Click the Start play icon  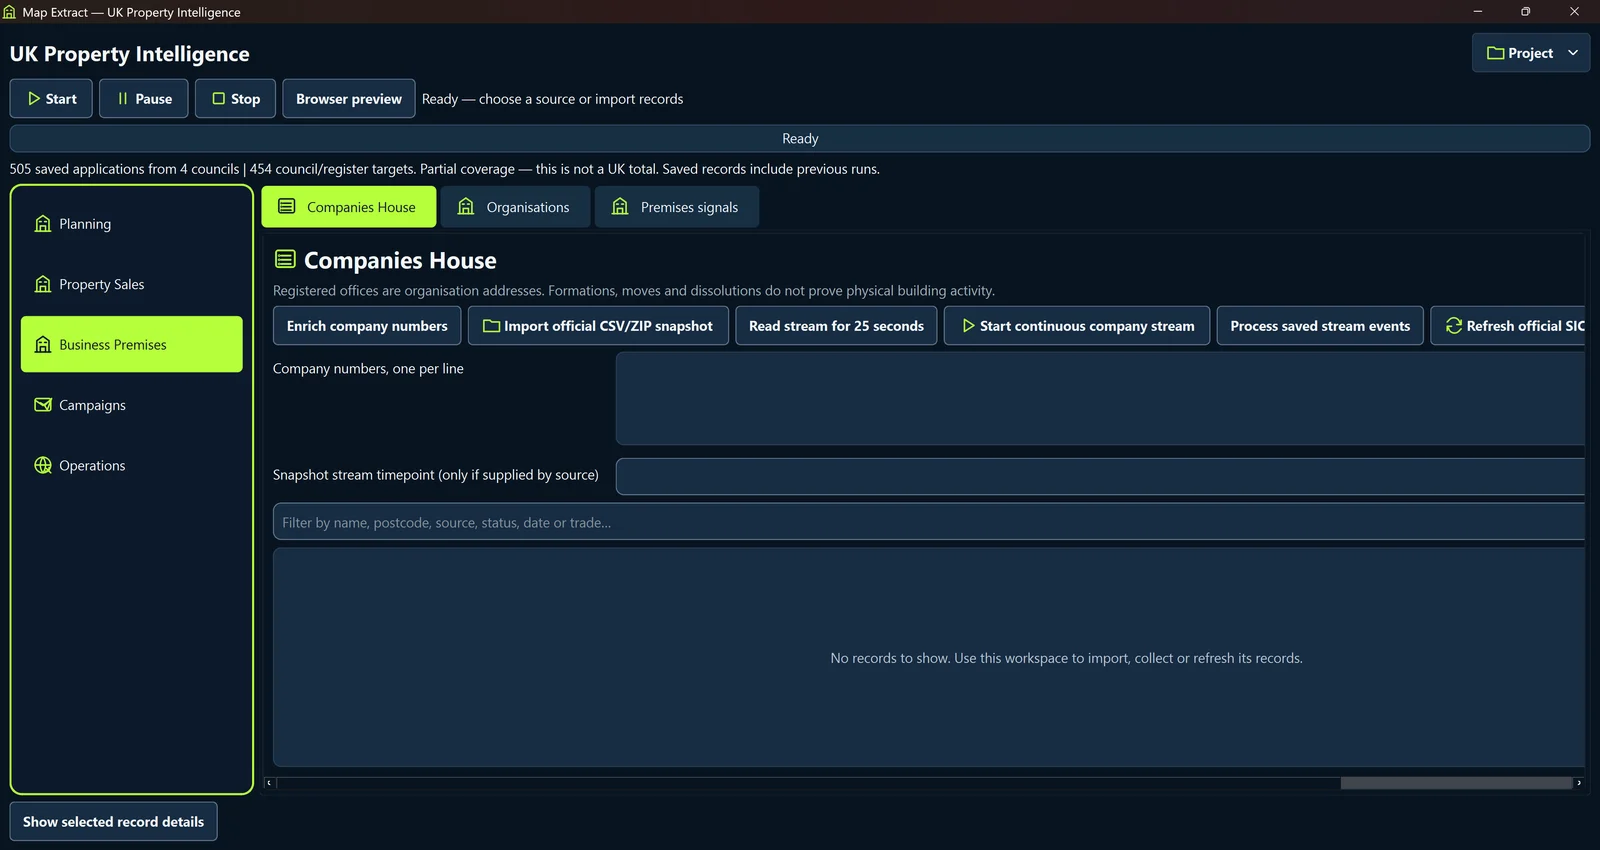point(34,99)
